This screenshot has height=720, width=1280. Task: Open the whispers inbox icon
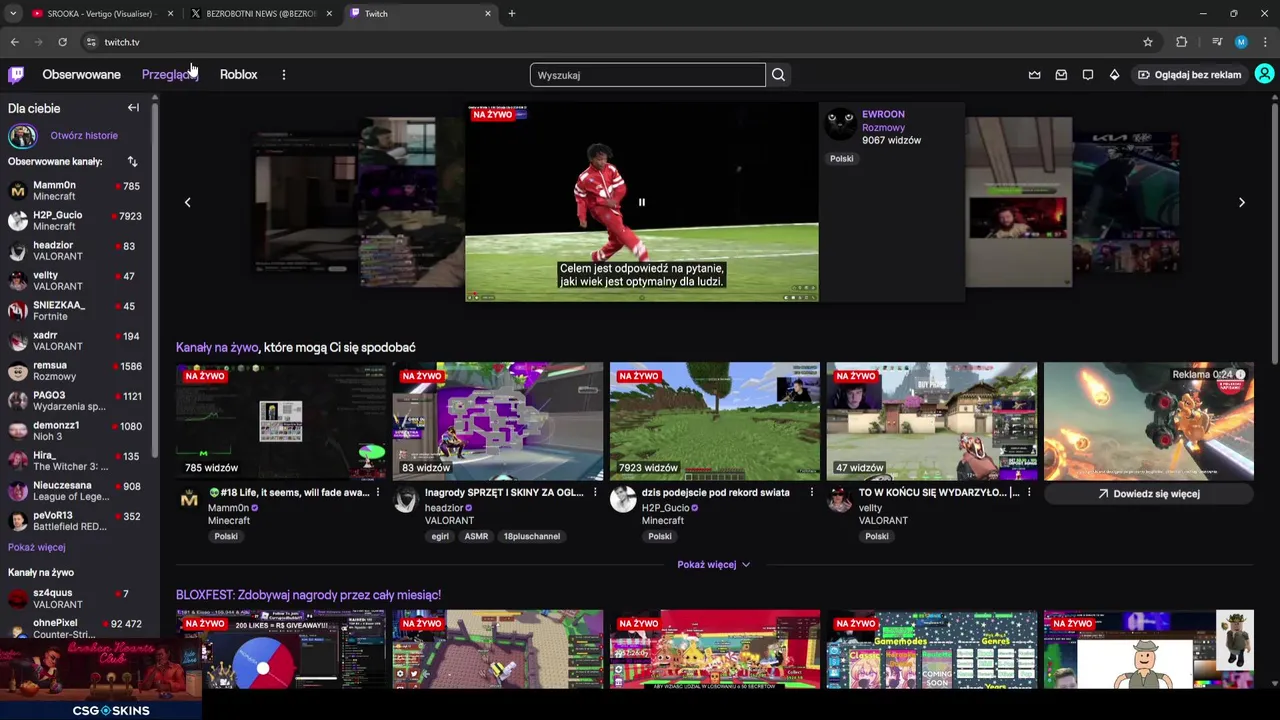(1061, 74)
